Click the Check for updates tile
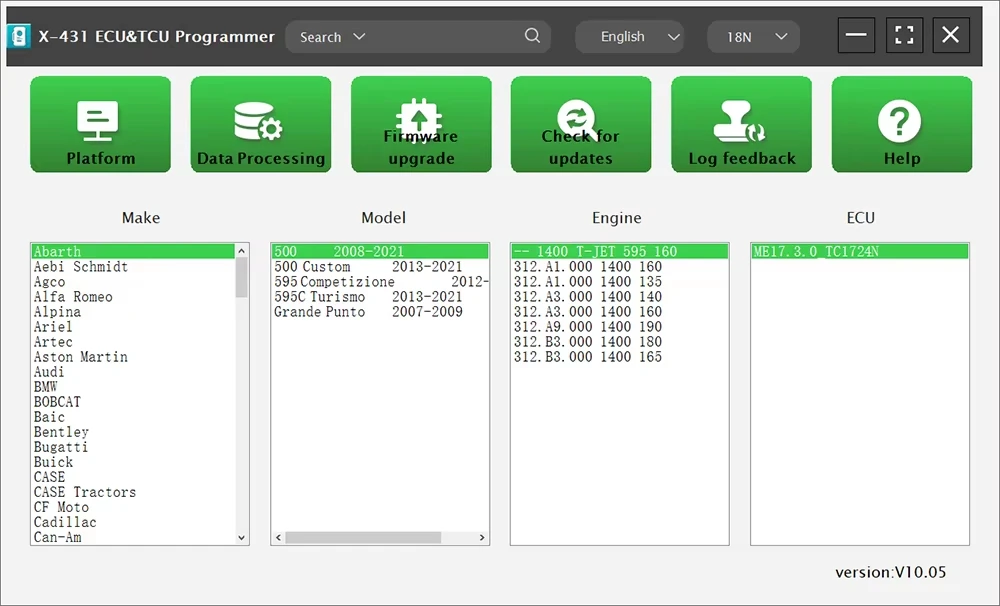Image resolution: width=1000 pixels, height=606 pixels. [x=581, y=124]
